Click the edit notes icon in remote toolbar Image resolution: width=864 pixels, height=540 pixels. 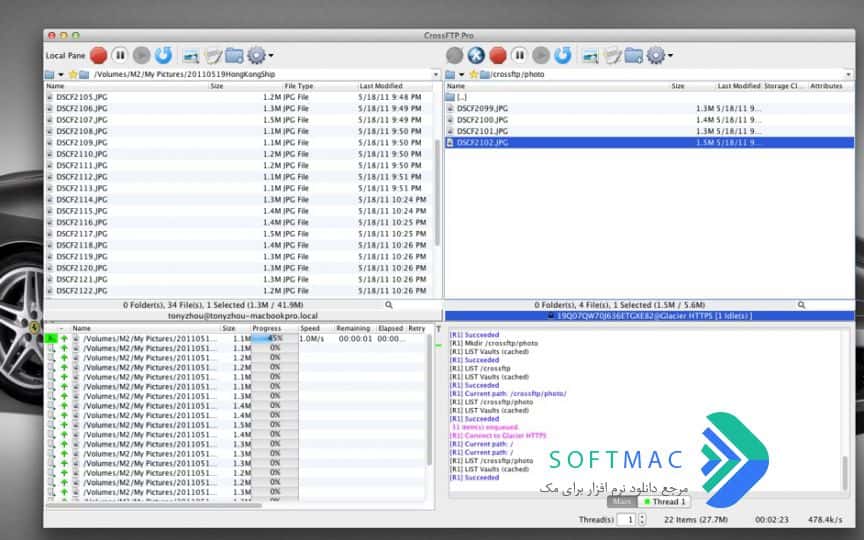point(612,56)
